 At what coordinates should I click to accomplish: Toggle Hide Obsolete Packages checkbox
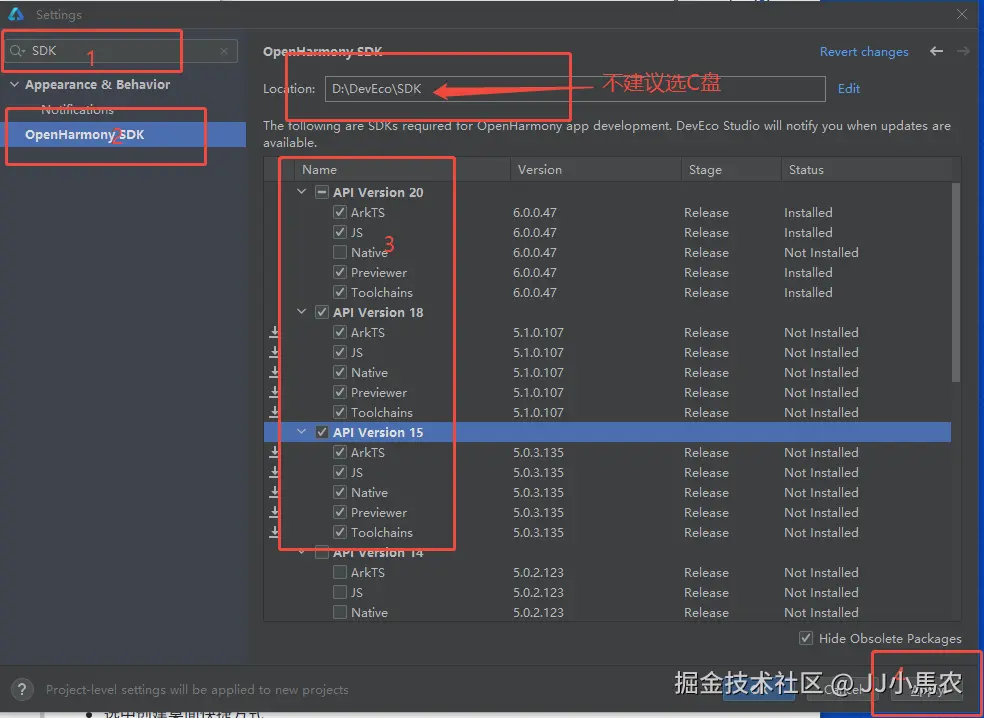pyautogui.click(x=806, y=638)
